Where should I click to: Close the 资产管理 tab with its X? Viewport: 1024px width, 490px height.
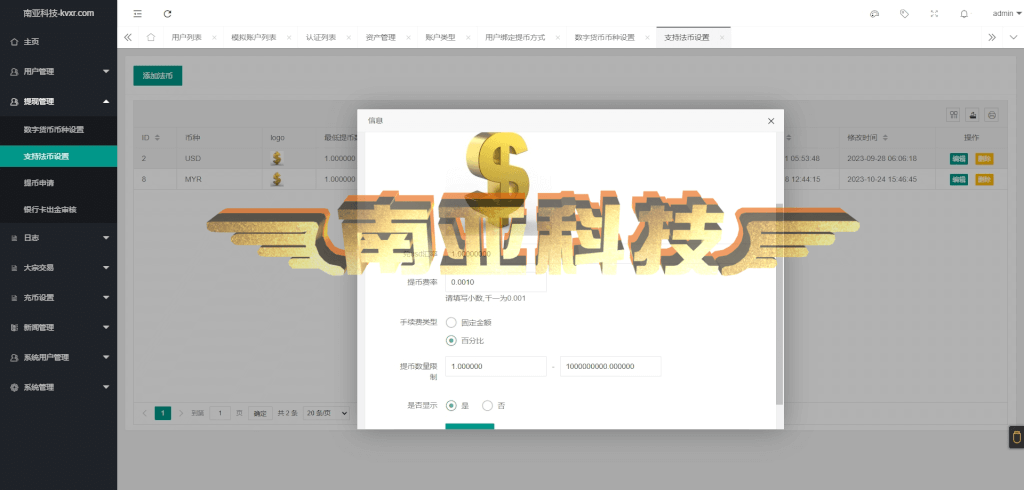[x=408, y=38]
